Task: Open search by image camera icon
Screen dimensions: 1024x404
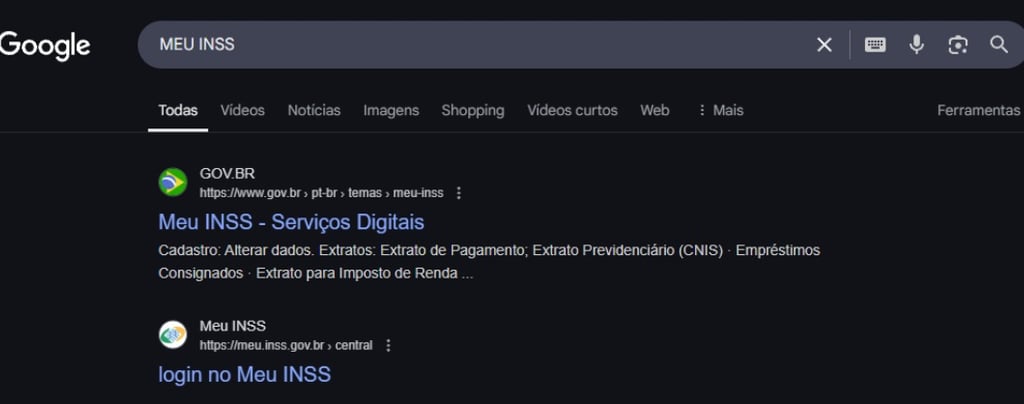Action: coord(957,44)
